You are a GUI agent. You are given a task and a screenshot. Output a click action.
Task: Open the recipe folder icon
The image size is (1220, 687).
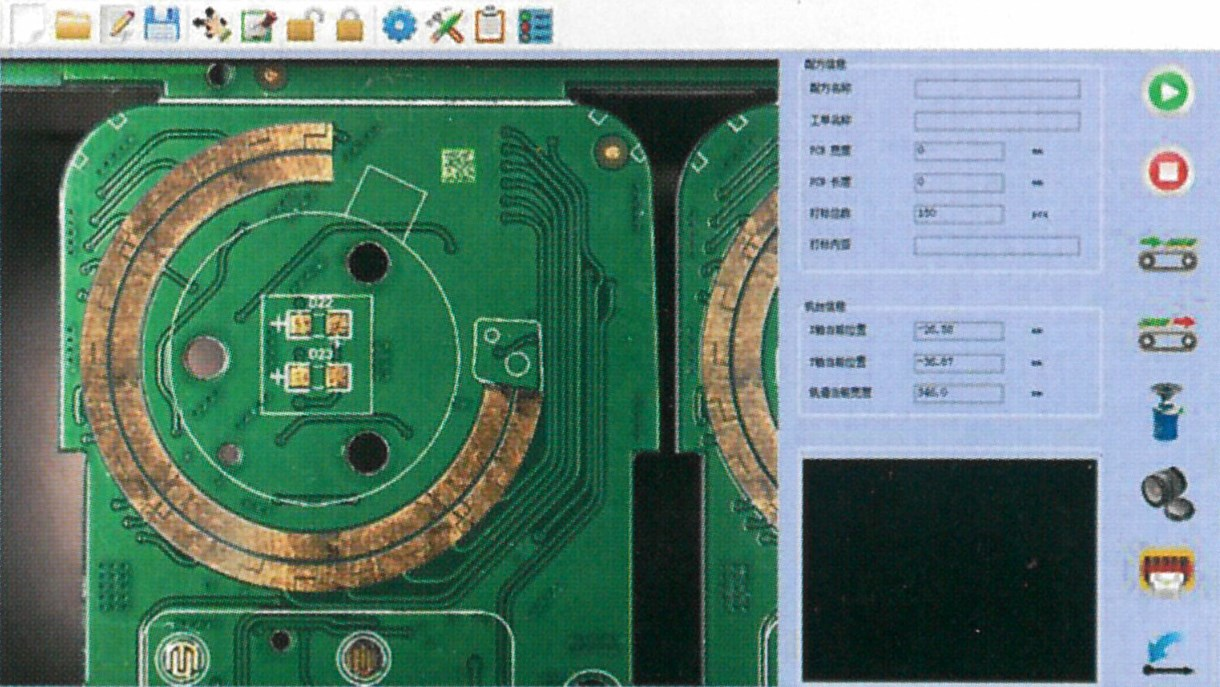(x=73, y=25)
